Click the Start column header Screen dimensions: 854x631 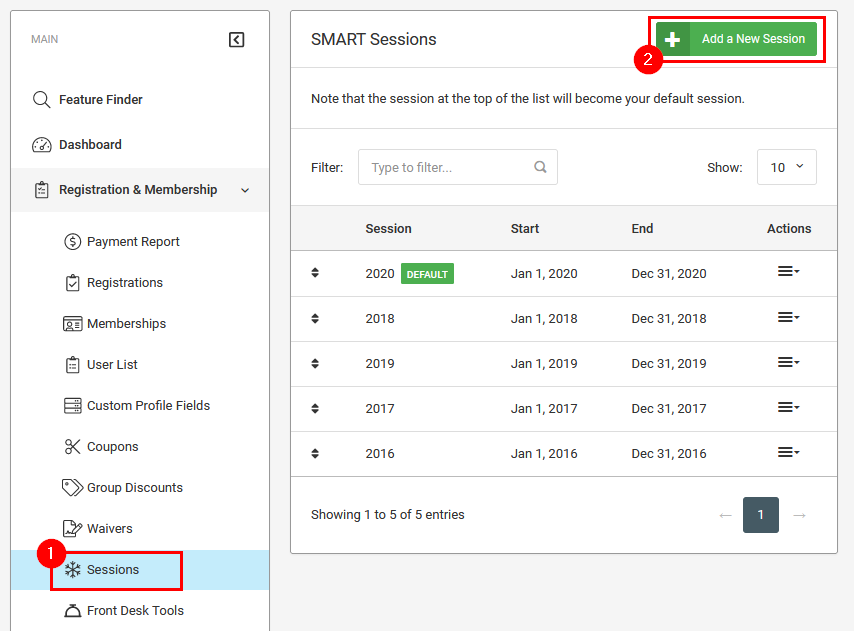point(524,229)
